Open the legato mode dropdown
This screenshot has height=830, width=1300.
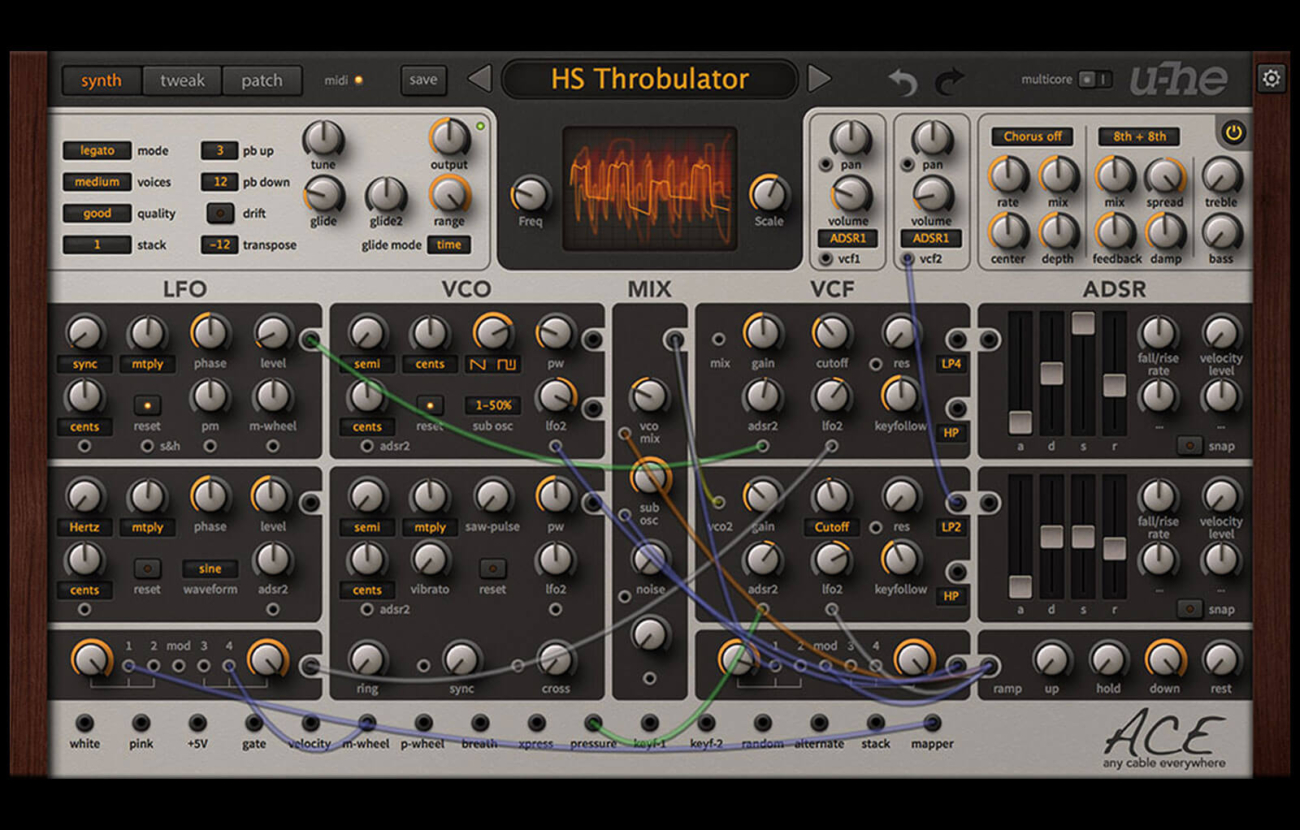point(97,151)
